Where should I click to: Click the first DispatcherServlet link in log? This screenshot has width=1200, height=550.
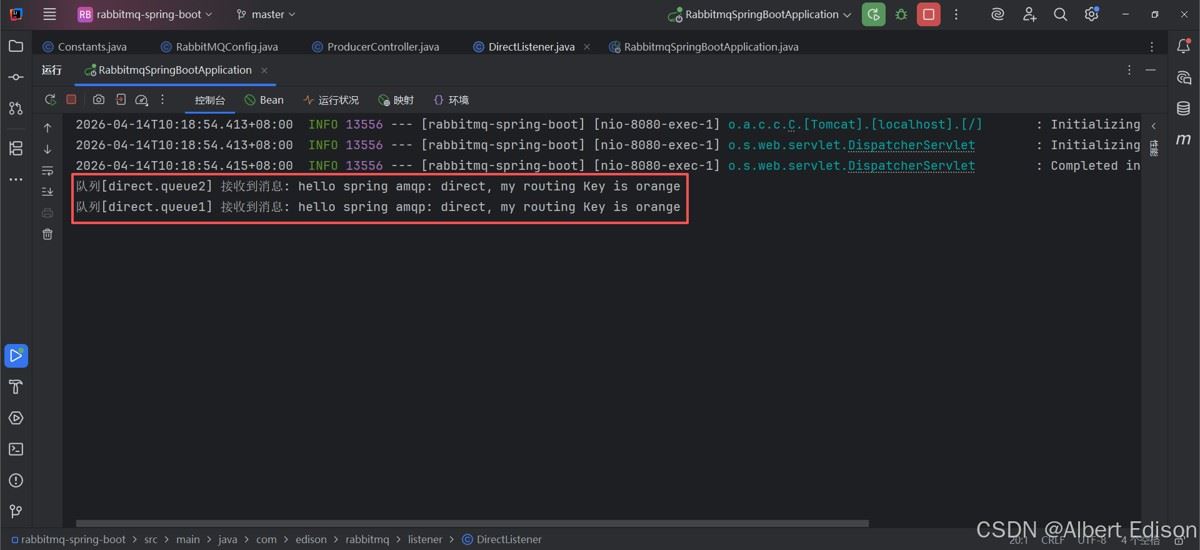point(911,145)
